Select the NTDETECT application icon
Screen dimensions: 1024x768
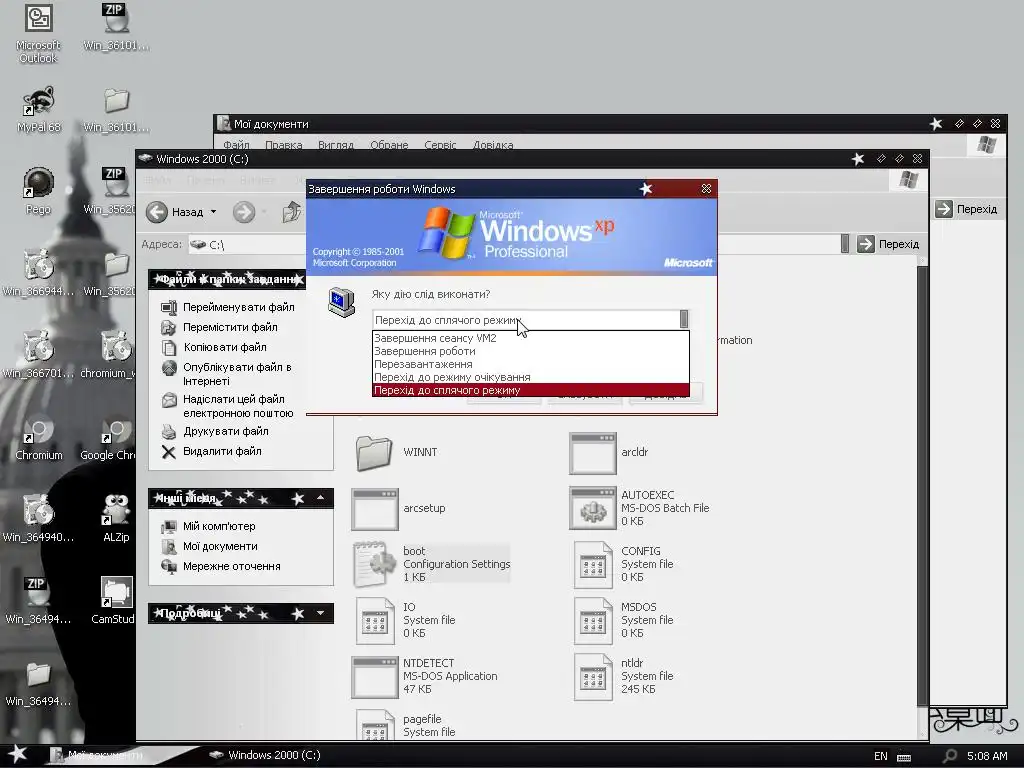(374, 677)
